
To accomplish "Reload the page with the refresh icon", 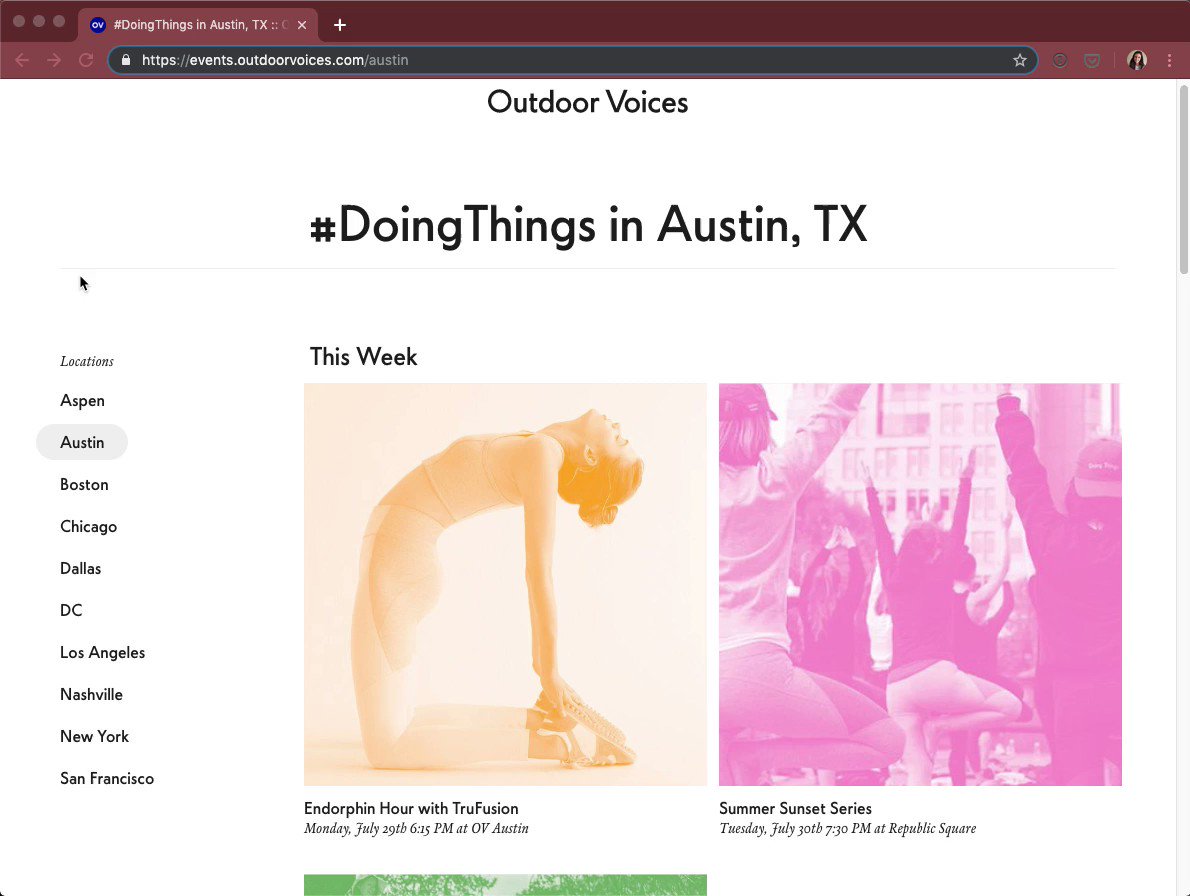I will 86,60.
